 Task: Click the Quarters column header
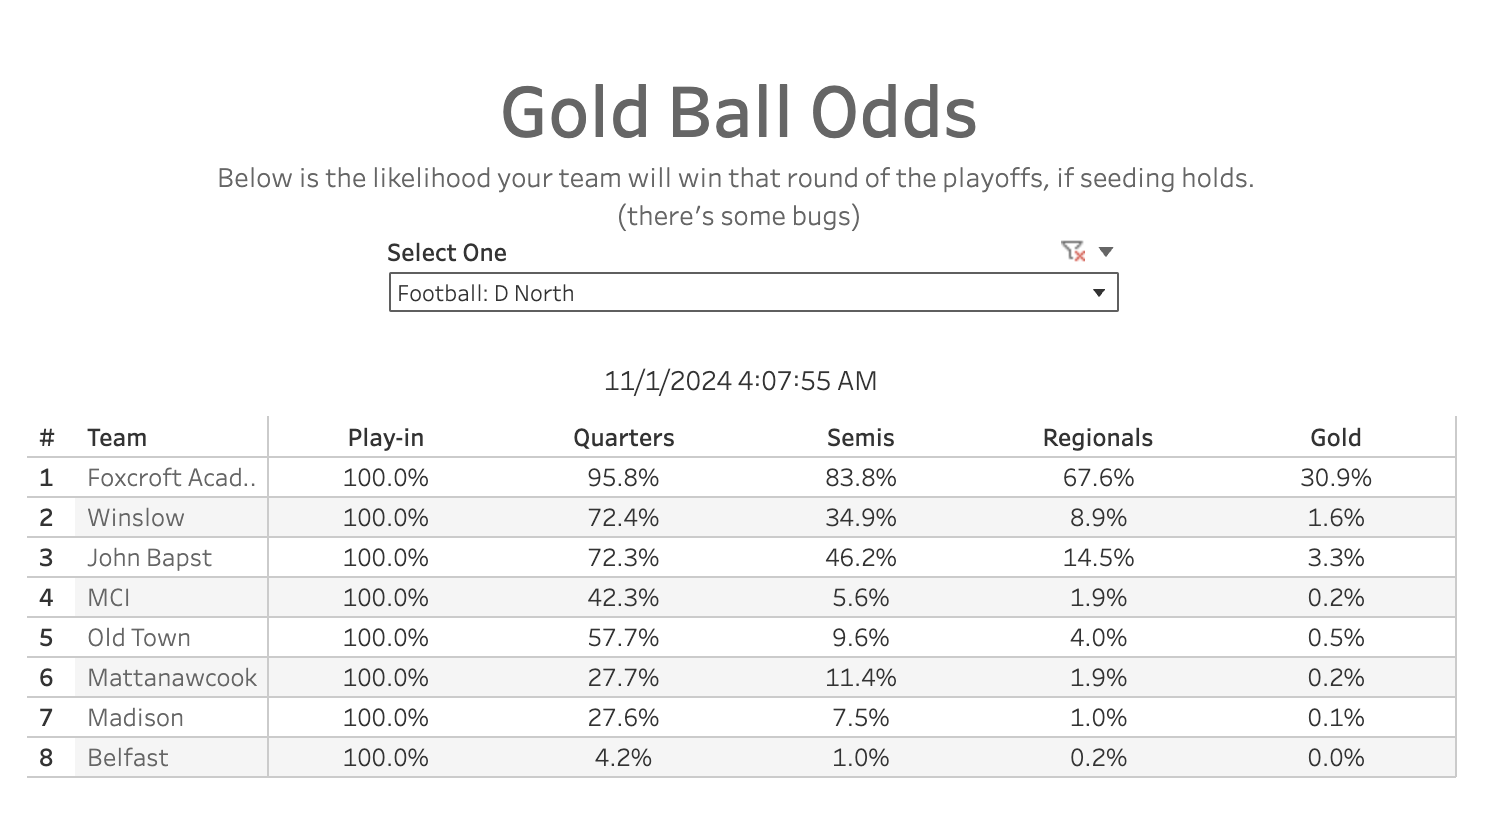pos(624,438)
